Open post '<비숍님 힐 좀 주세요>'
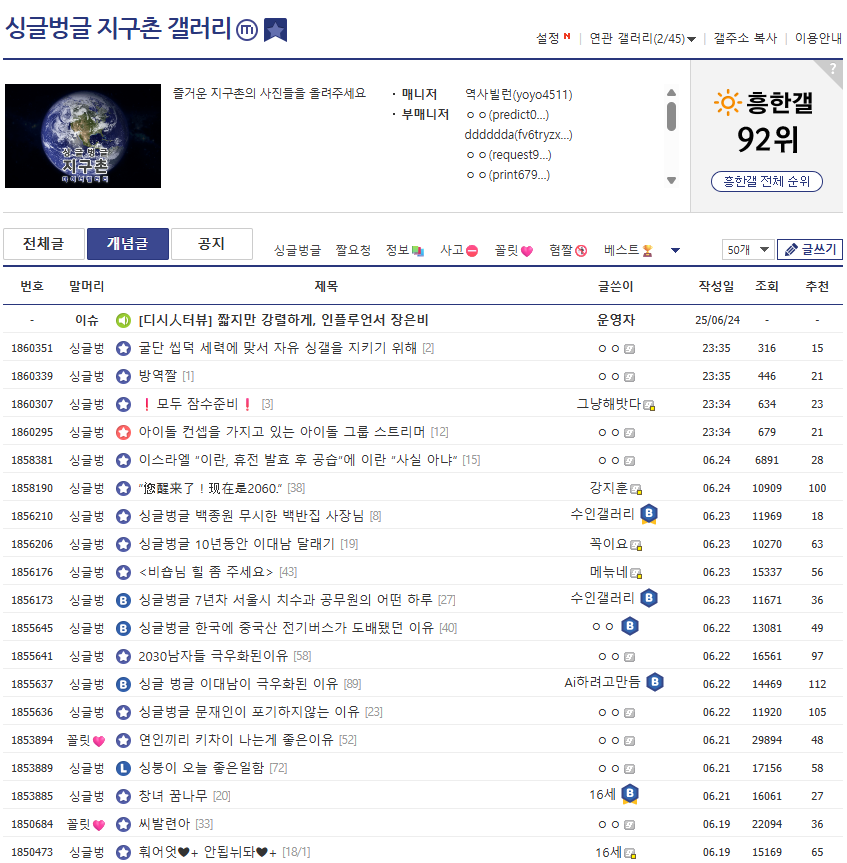Screen dimensions: 847x863 click(206, 572)
